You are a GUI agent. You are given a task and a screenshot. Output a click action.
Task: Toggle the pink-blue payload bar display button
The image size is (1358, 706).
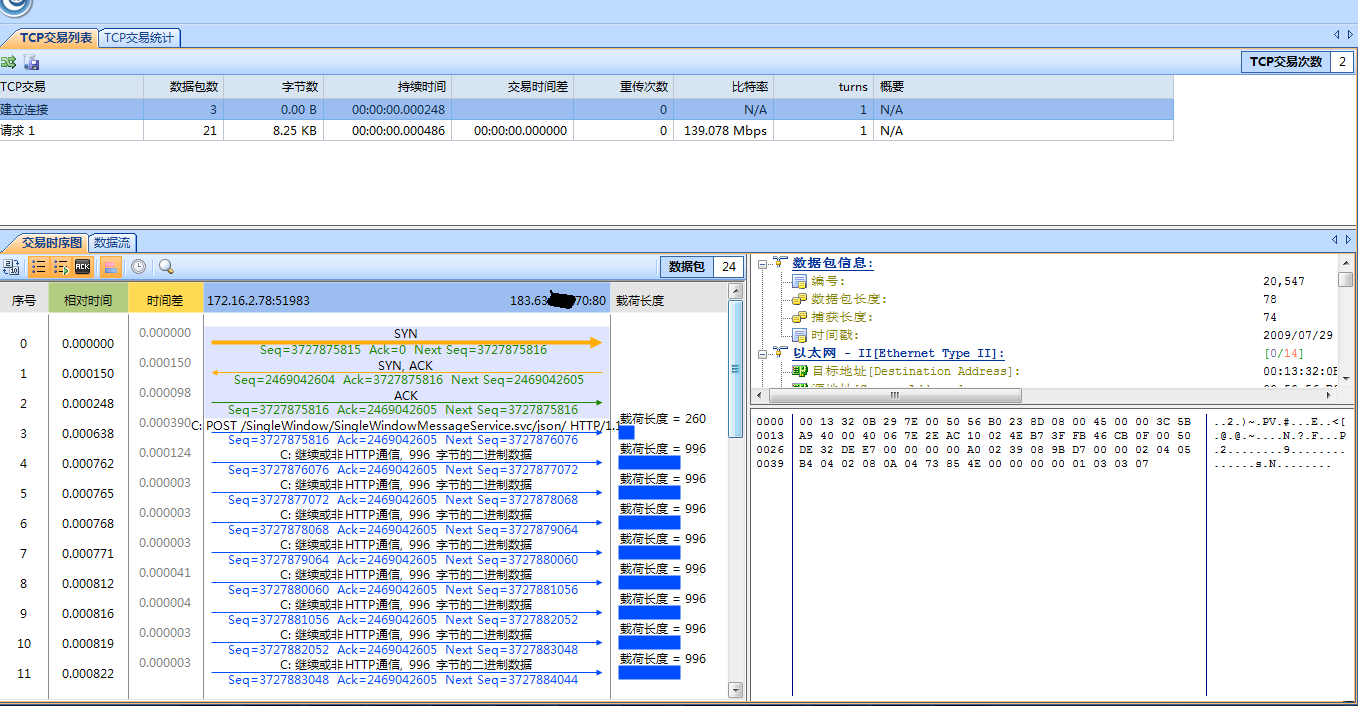pyautogui.click(x=111, y=267)
